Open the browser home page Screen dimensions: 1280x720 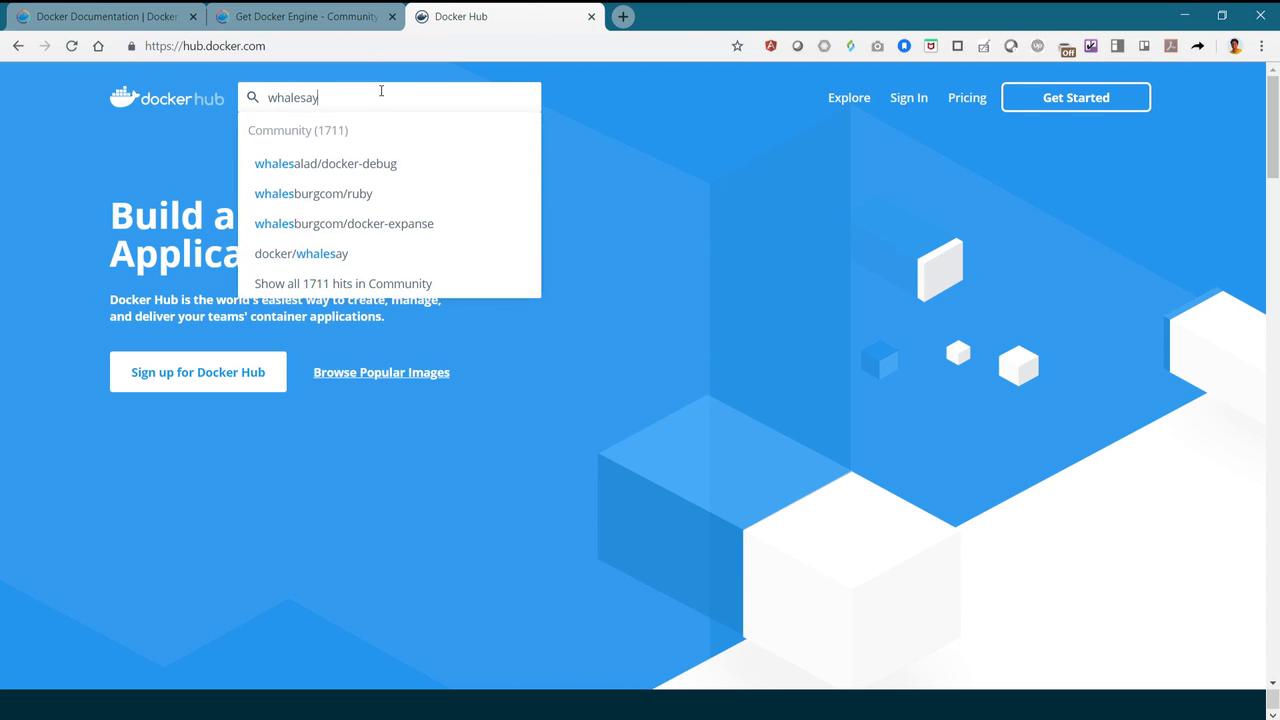coord(98,46)
